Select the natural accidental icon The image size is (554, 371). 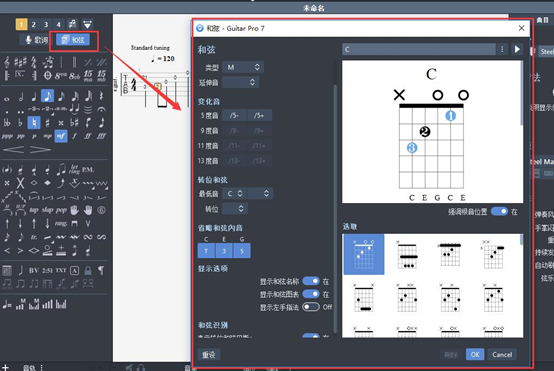pos(34,123)
